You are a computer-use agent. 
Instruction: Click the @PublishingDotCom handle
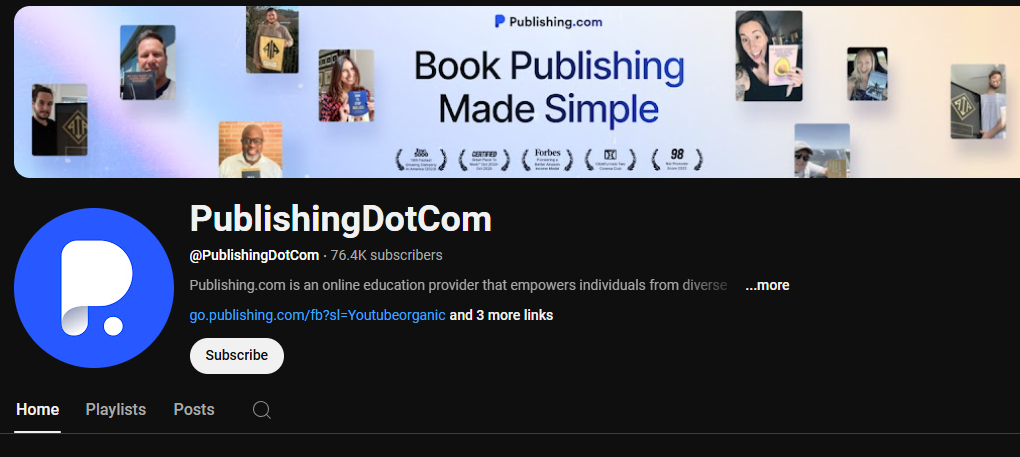point(254,255)
